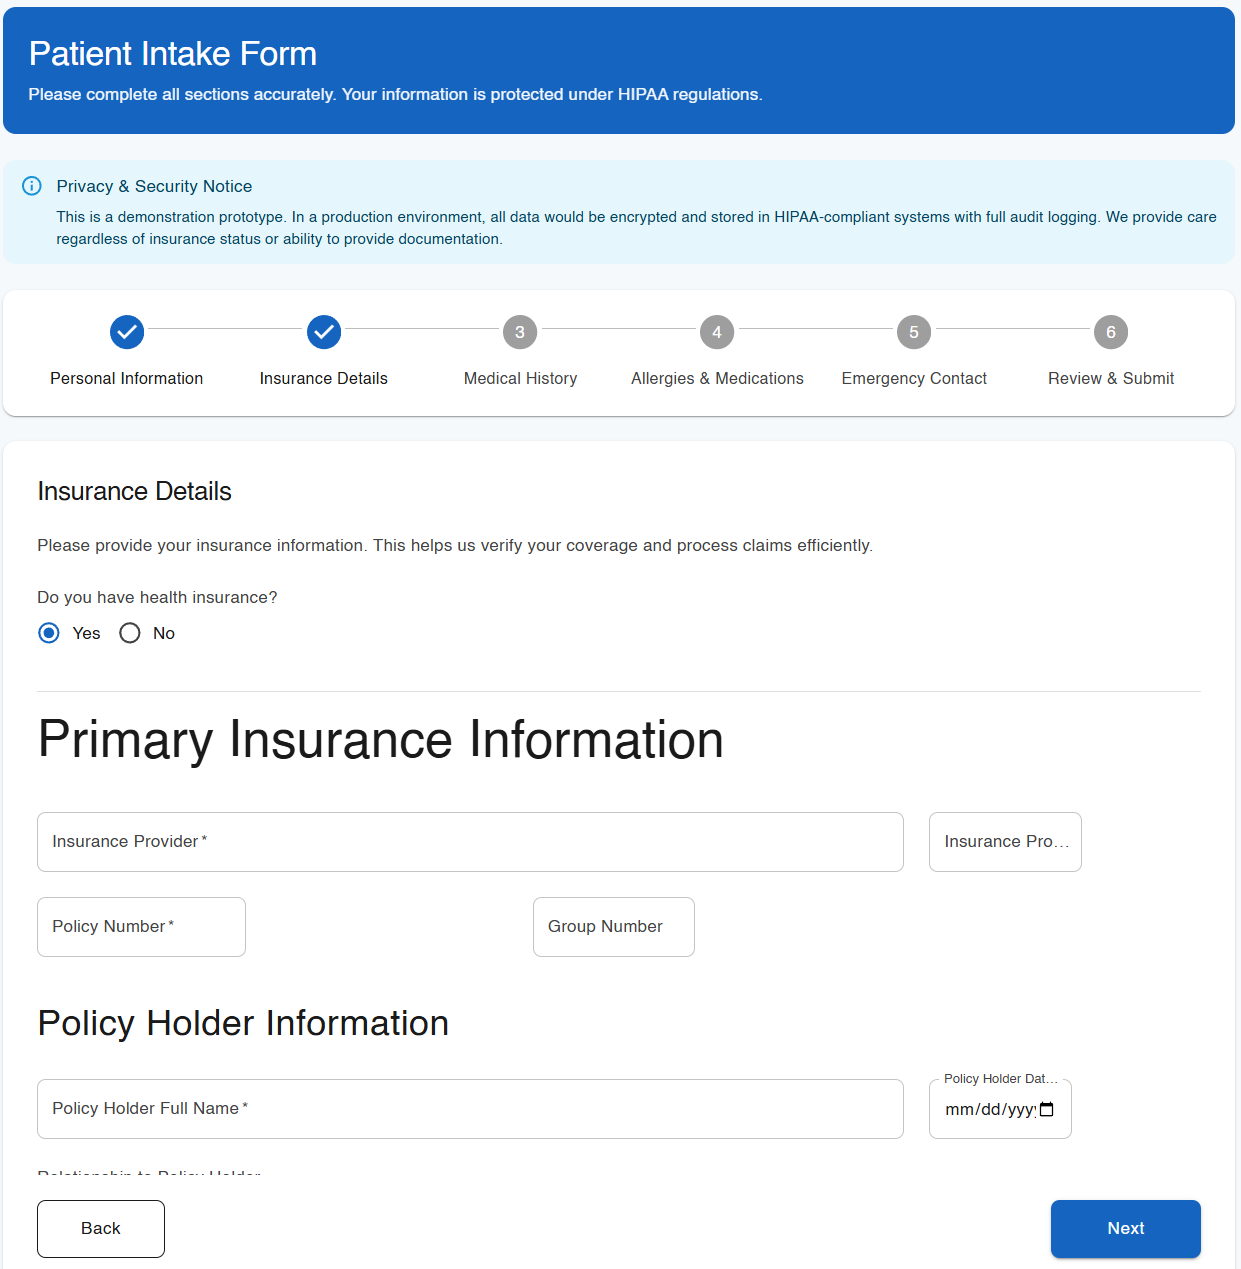Click the Policy Holder Date field

point(988,1109)
